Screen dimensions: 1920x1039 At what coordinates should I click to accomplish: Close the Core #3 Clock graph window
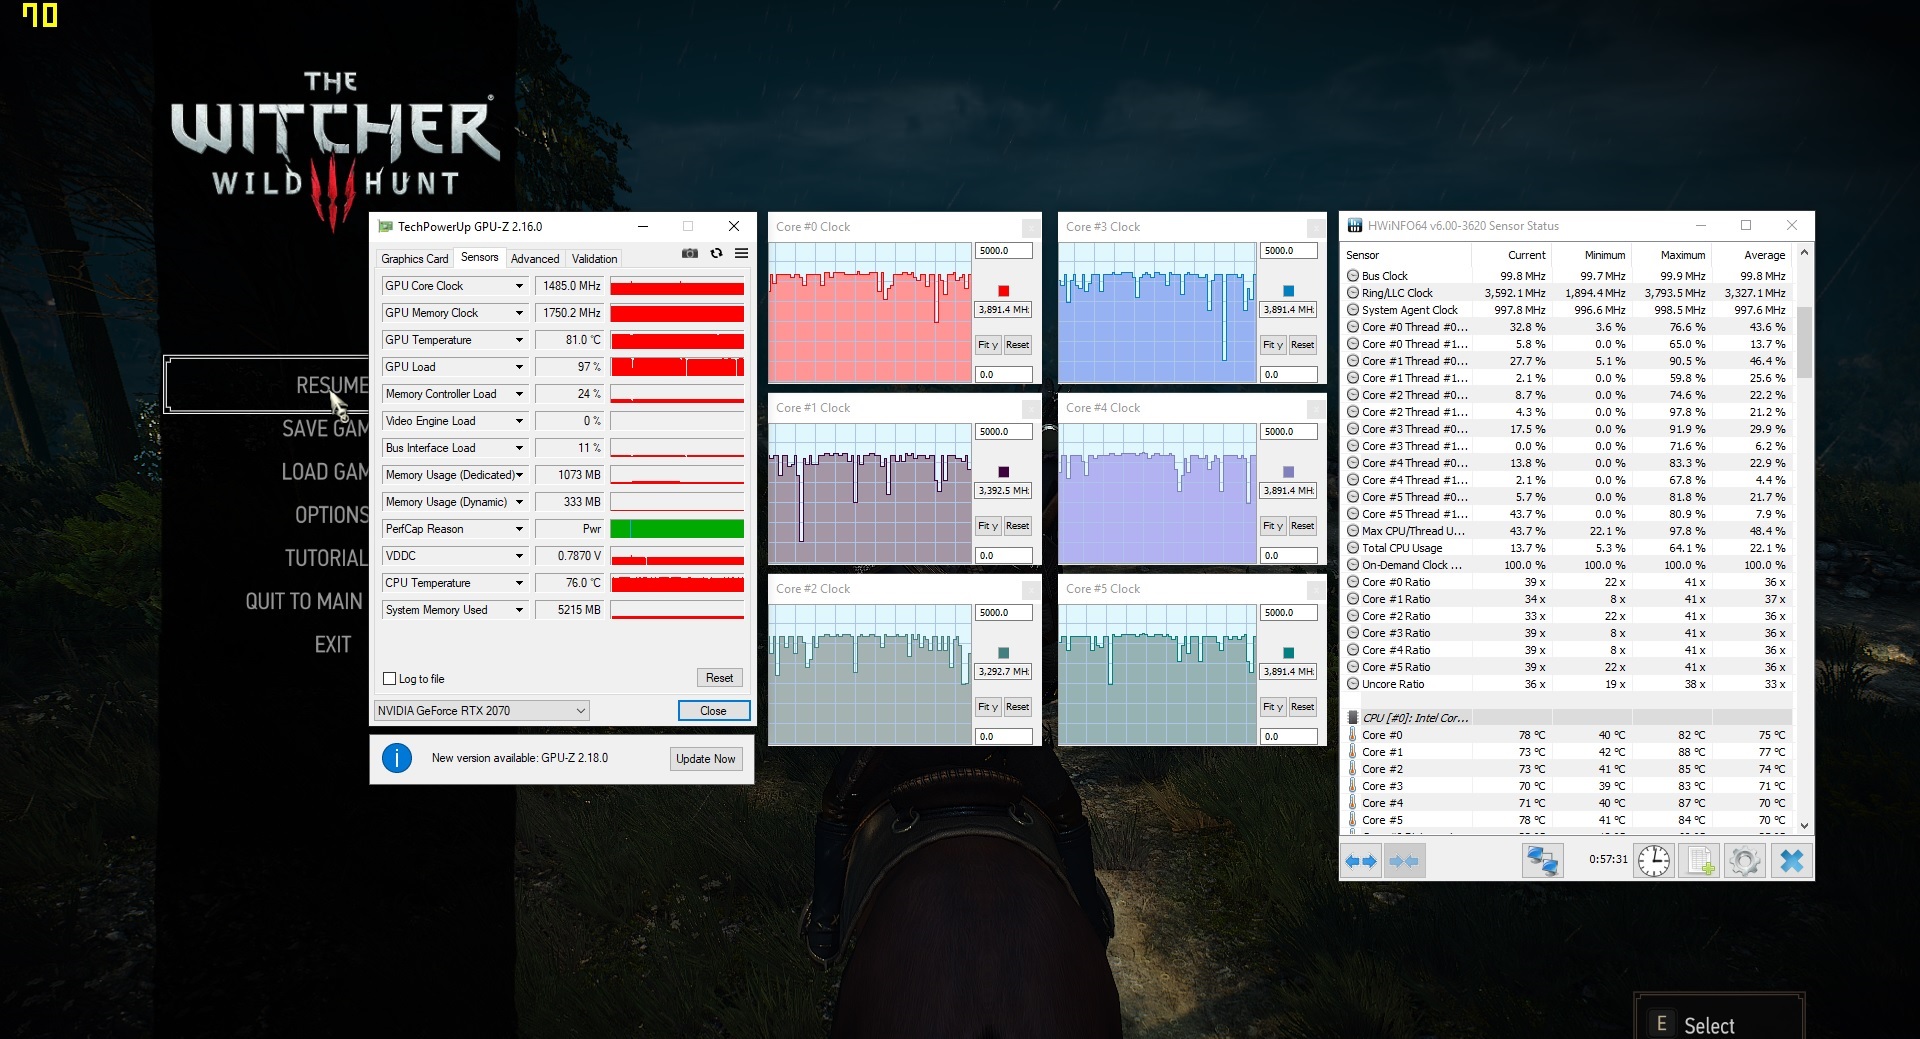[1314, 227]
